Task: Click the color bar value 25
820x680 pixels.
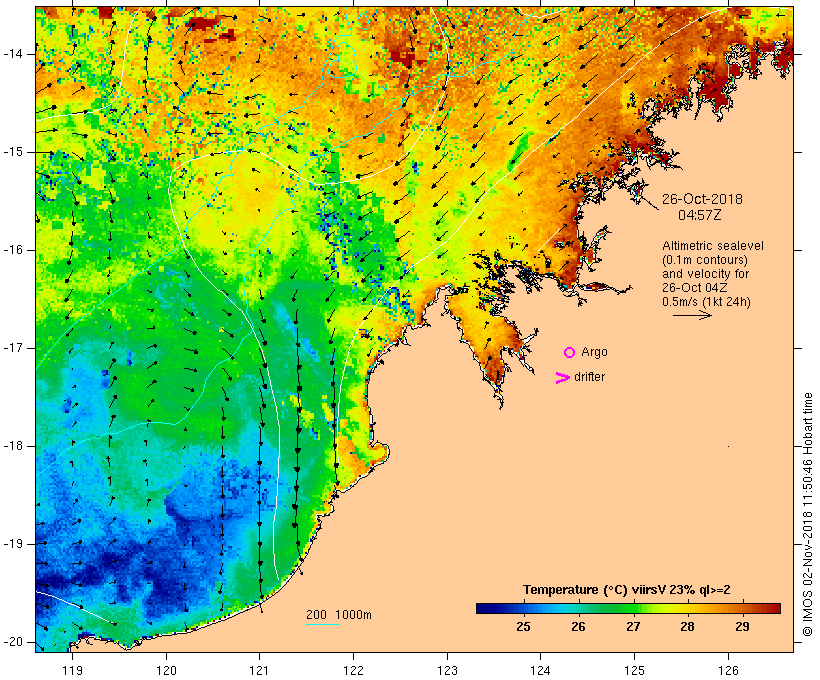Action: pyautogui.click(x=523, y=627)
